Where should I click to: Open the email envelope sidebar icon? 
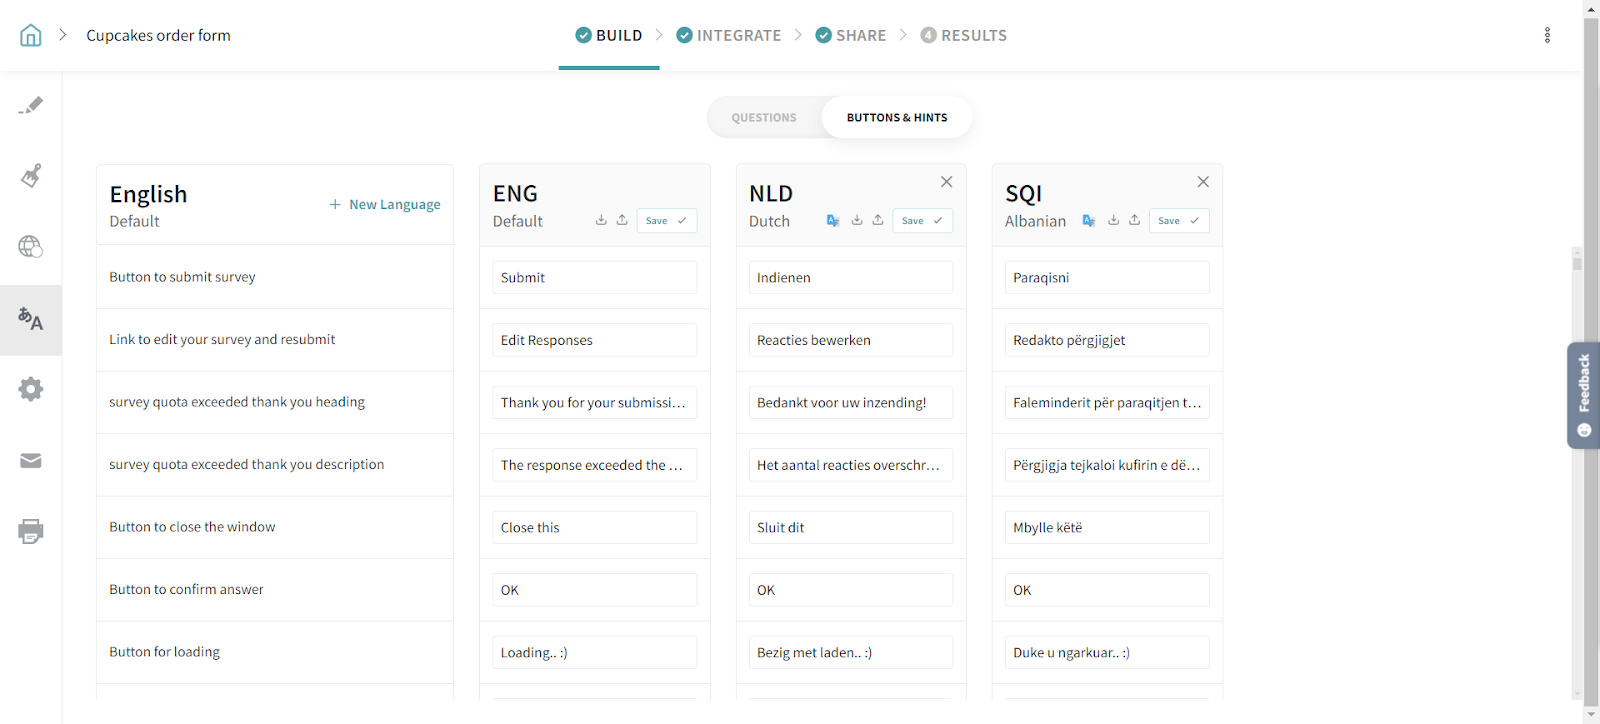[31, 461]
